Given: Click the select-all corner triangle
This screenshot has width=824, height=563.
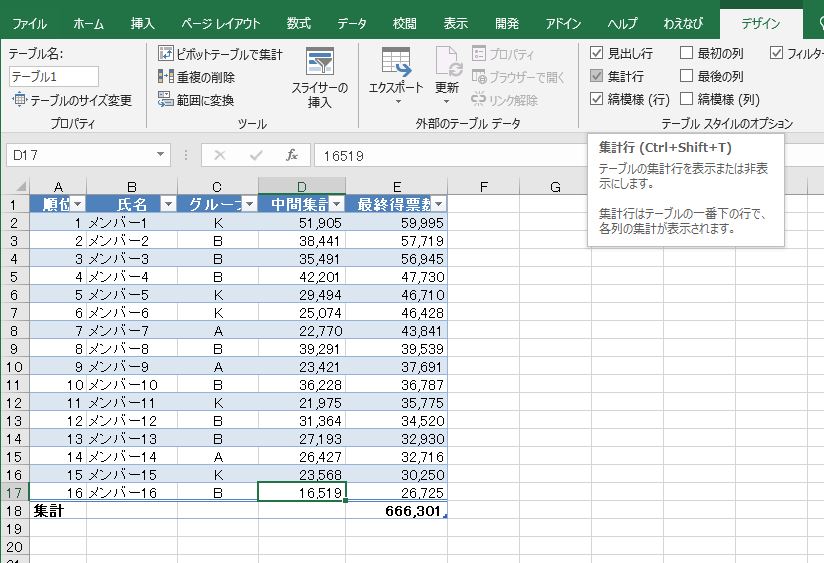Looking at the screenshot, I should (x=21, y=187).
